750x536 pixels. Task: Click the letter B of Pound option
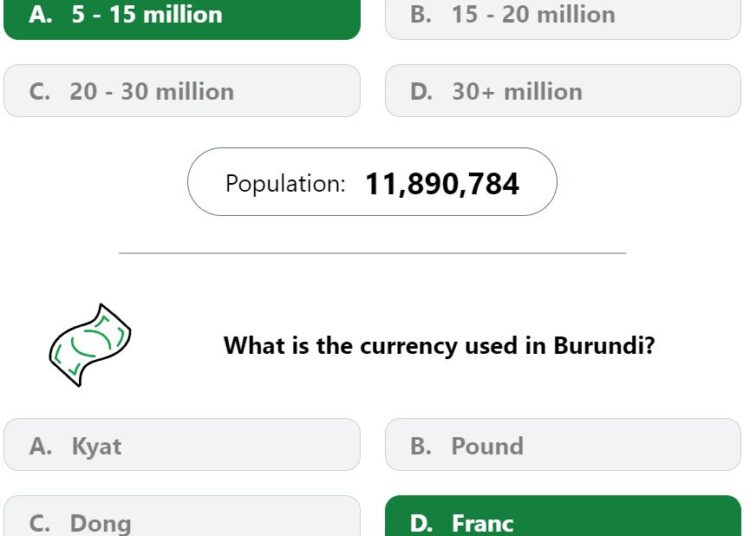point(421,446)
